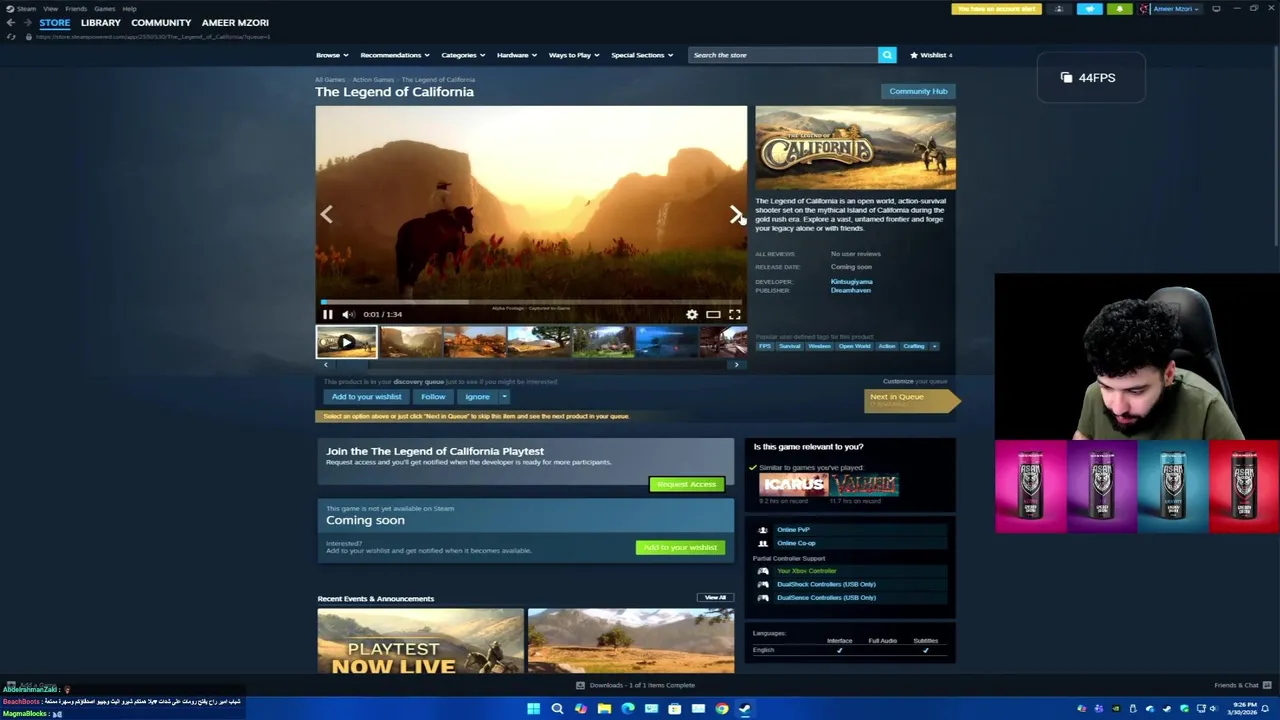
Task: Open the View menu
Action: coord(50,8)
